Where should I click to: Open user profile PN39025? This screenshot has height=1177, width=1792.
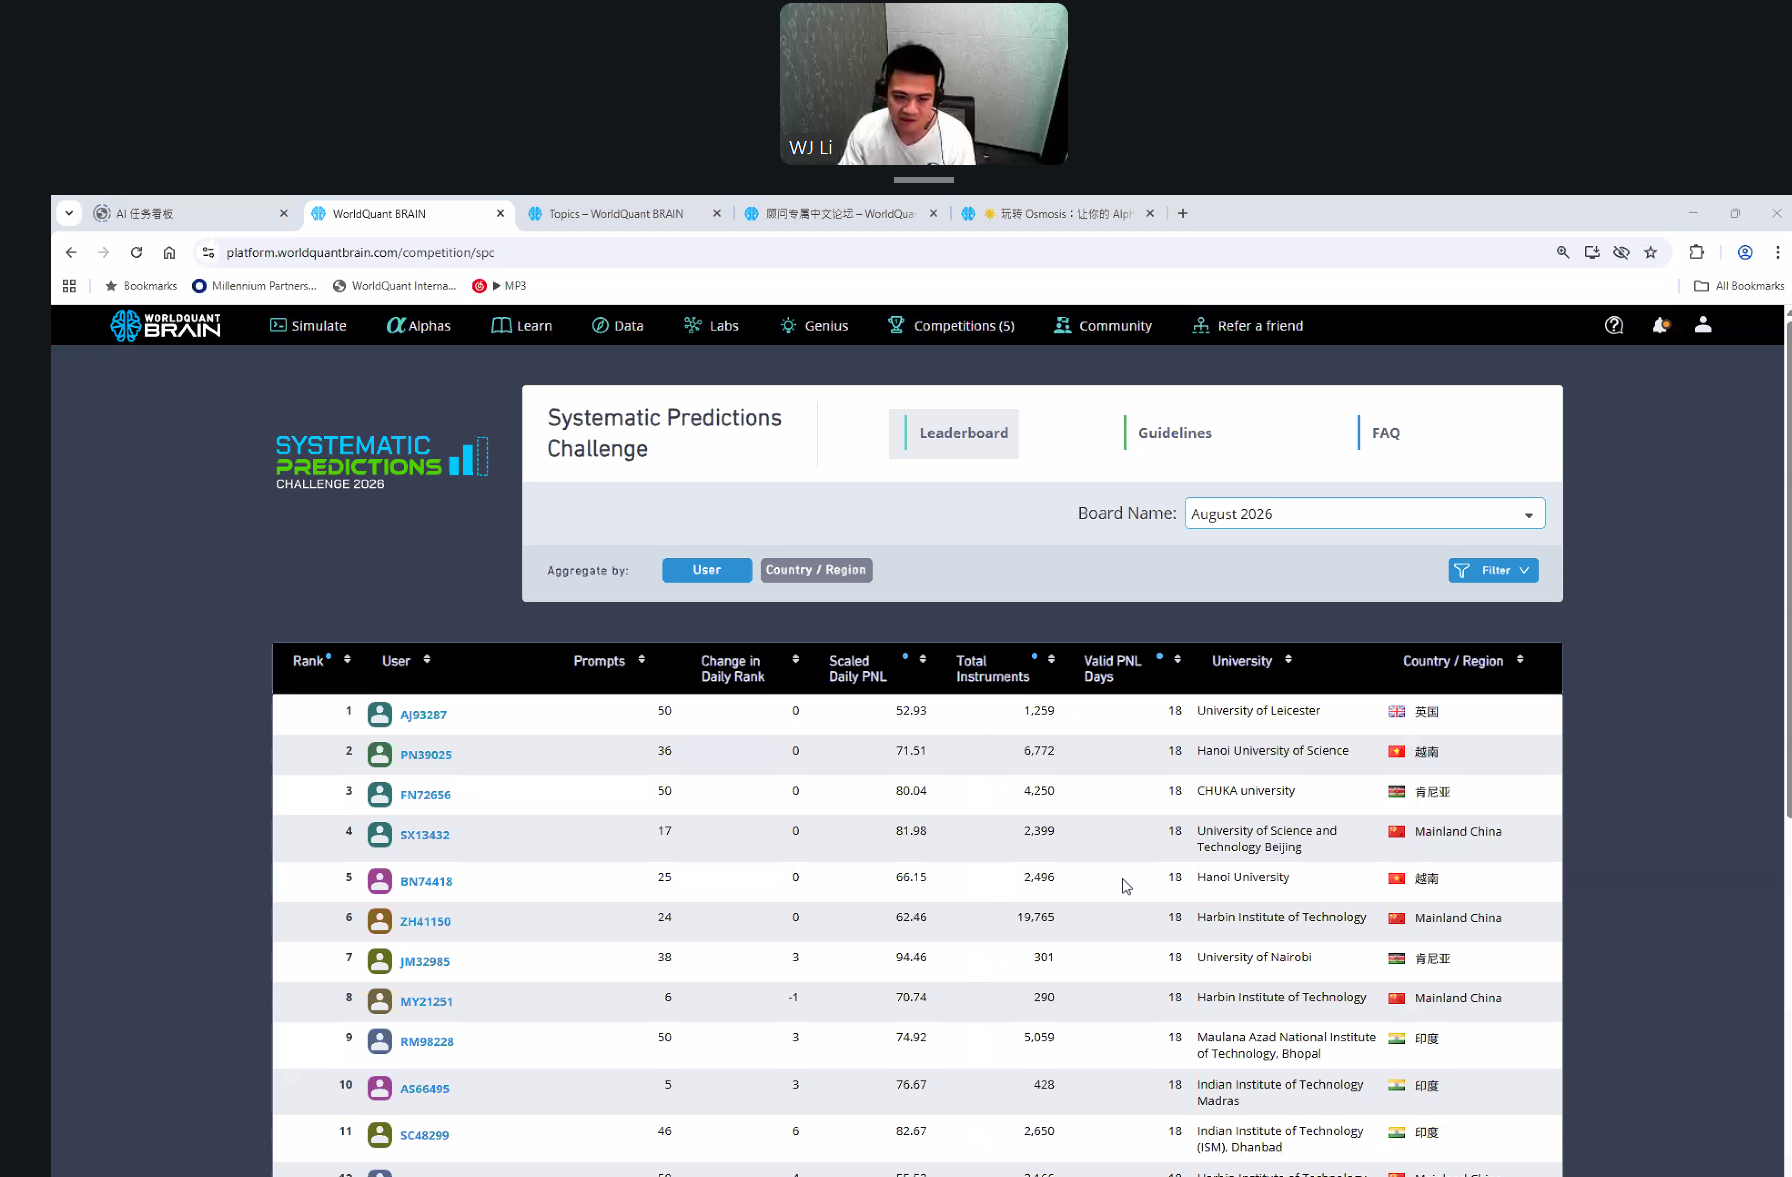426,755
